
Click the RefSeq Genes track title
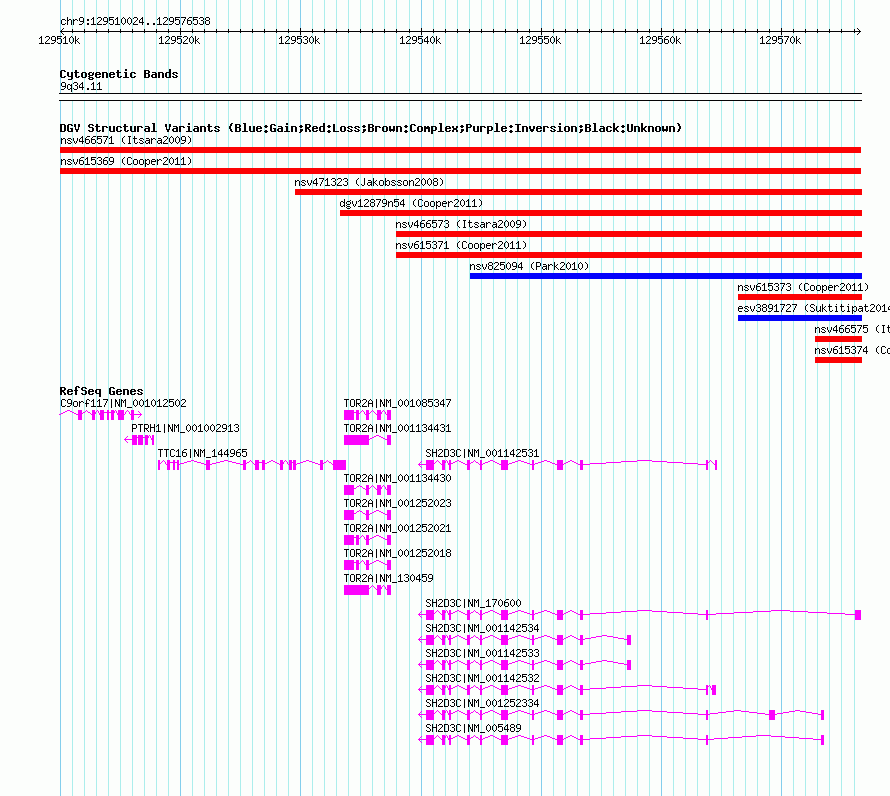[101, 391]
